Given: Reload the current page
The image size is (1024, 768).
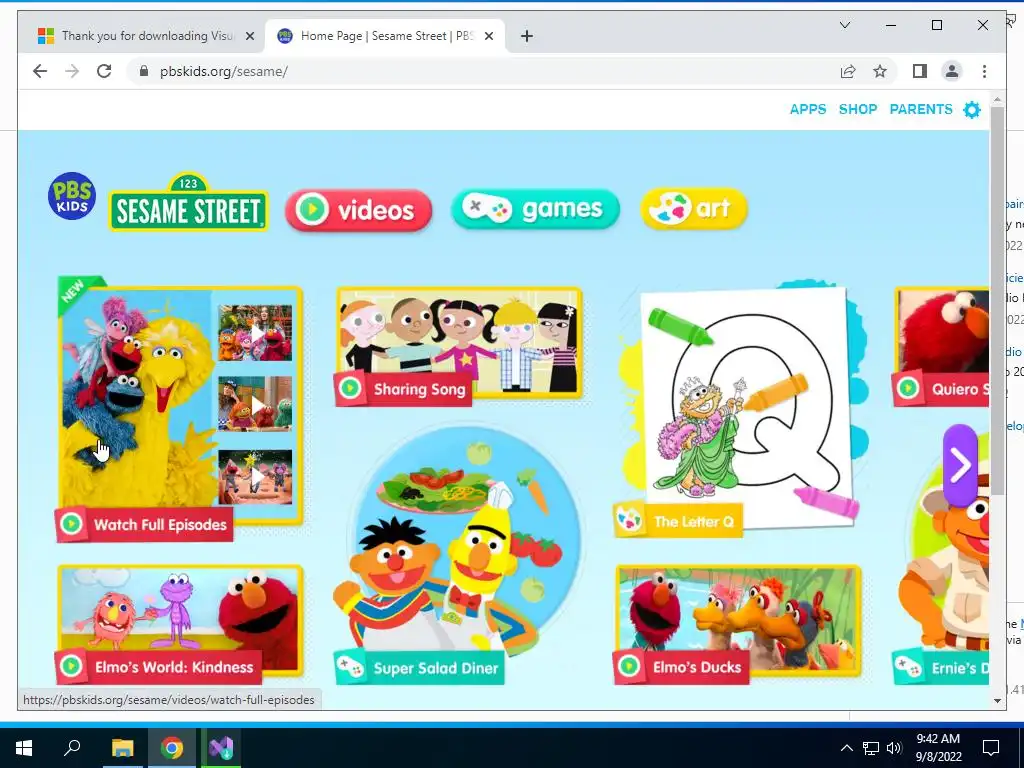Looking at the screenshot, I should [x=104, y=71].
